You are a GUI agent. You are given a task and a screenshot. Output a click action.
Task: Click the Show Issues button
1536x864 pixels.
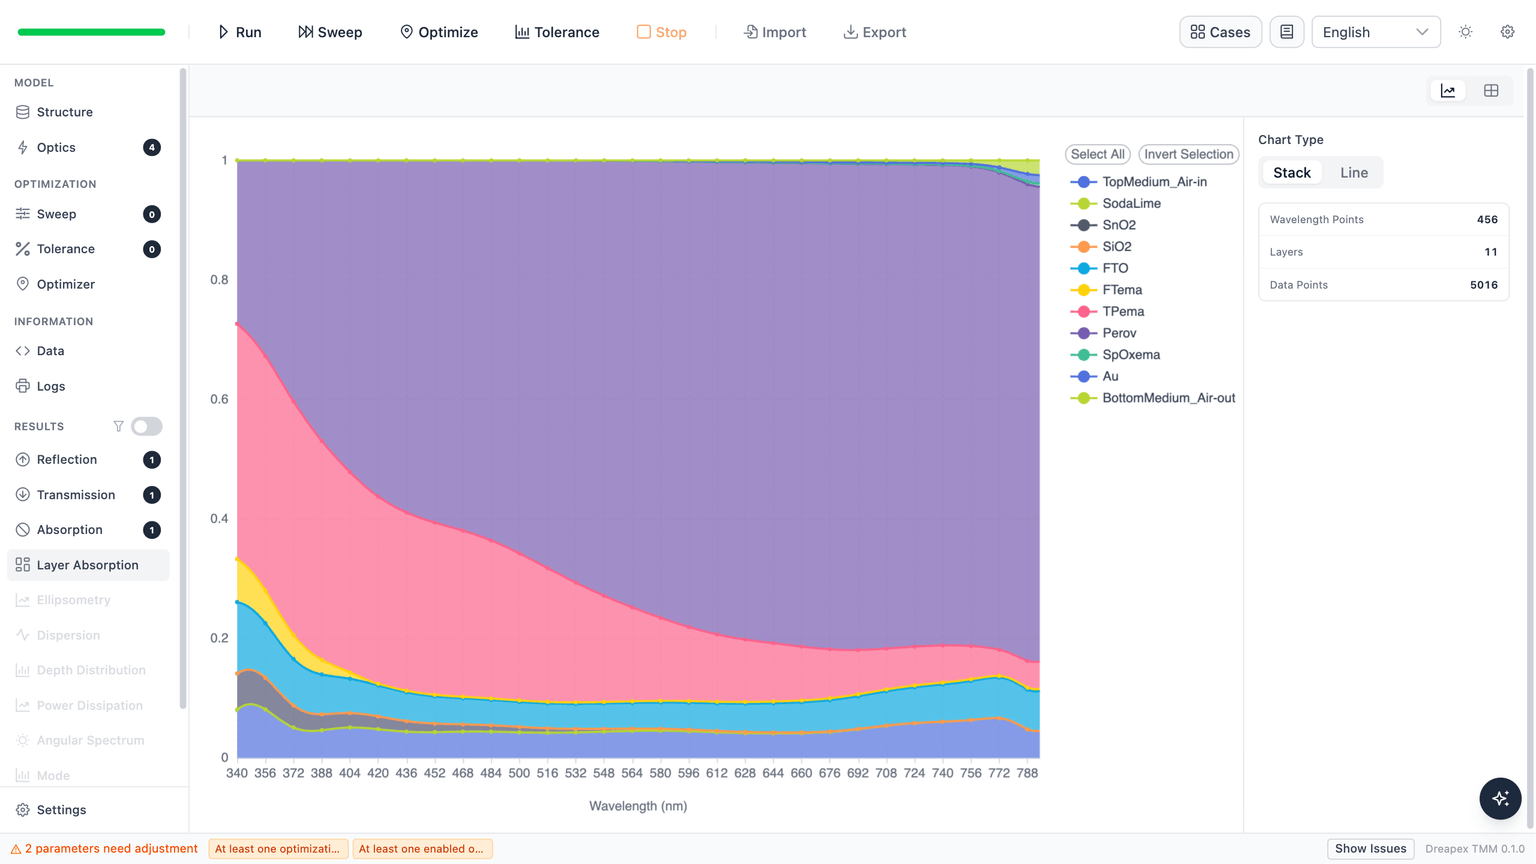[x=1370, y=849]
